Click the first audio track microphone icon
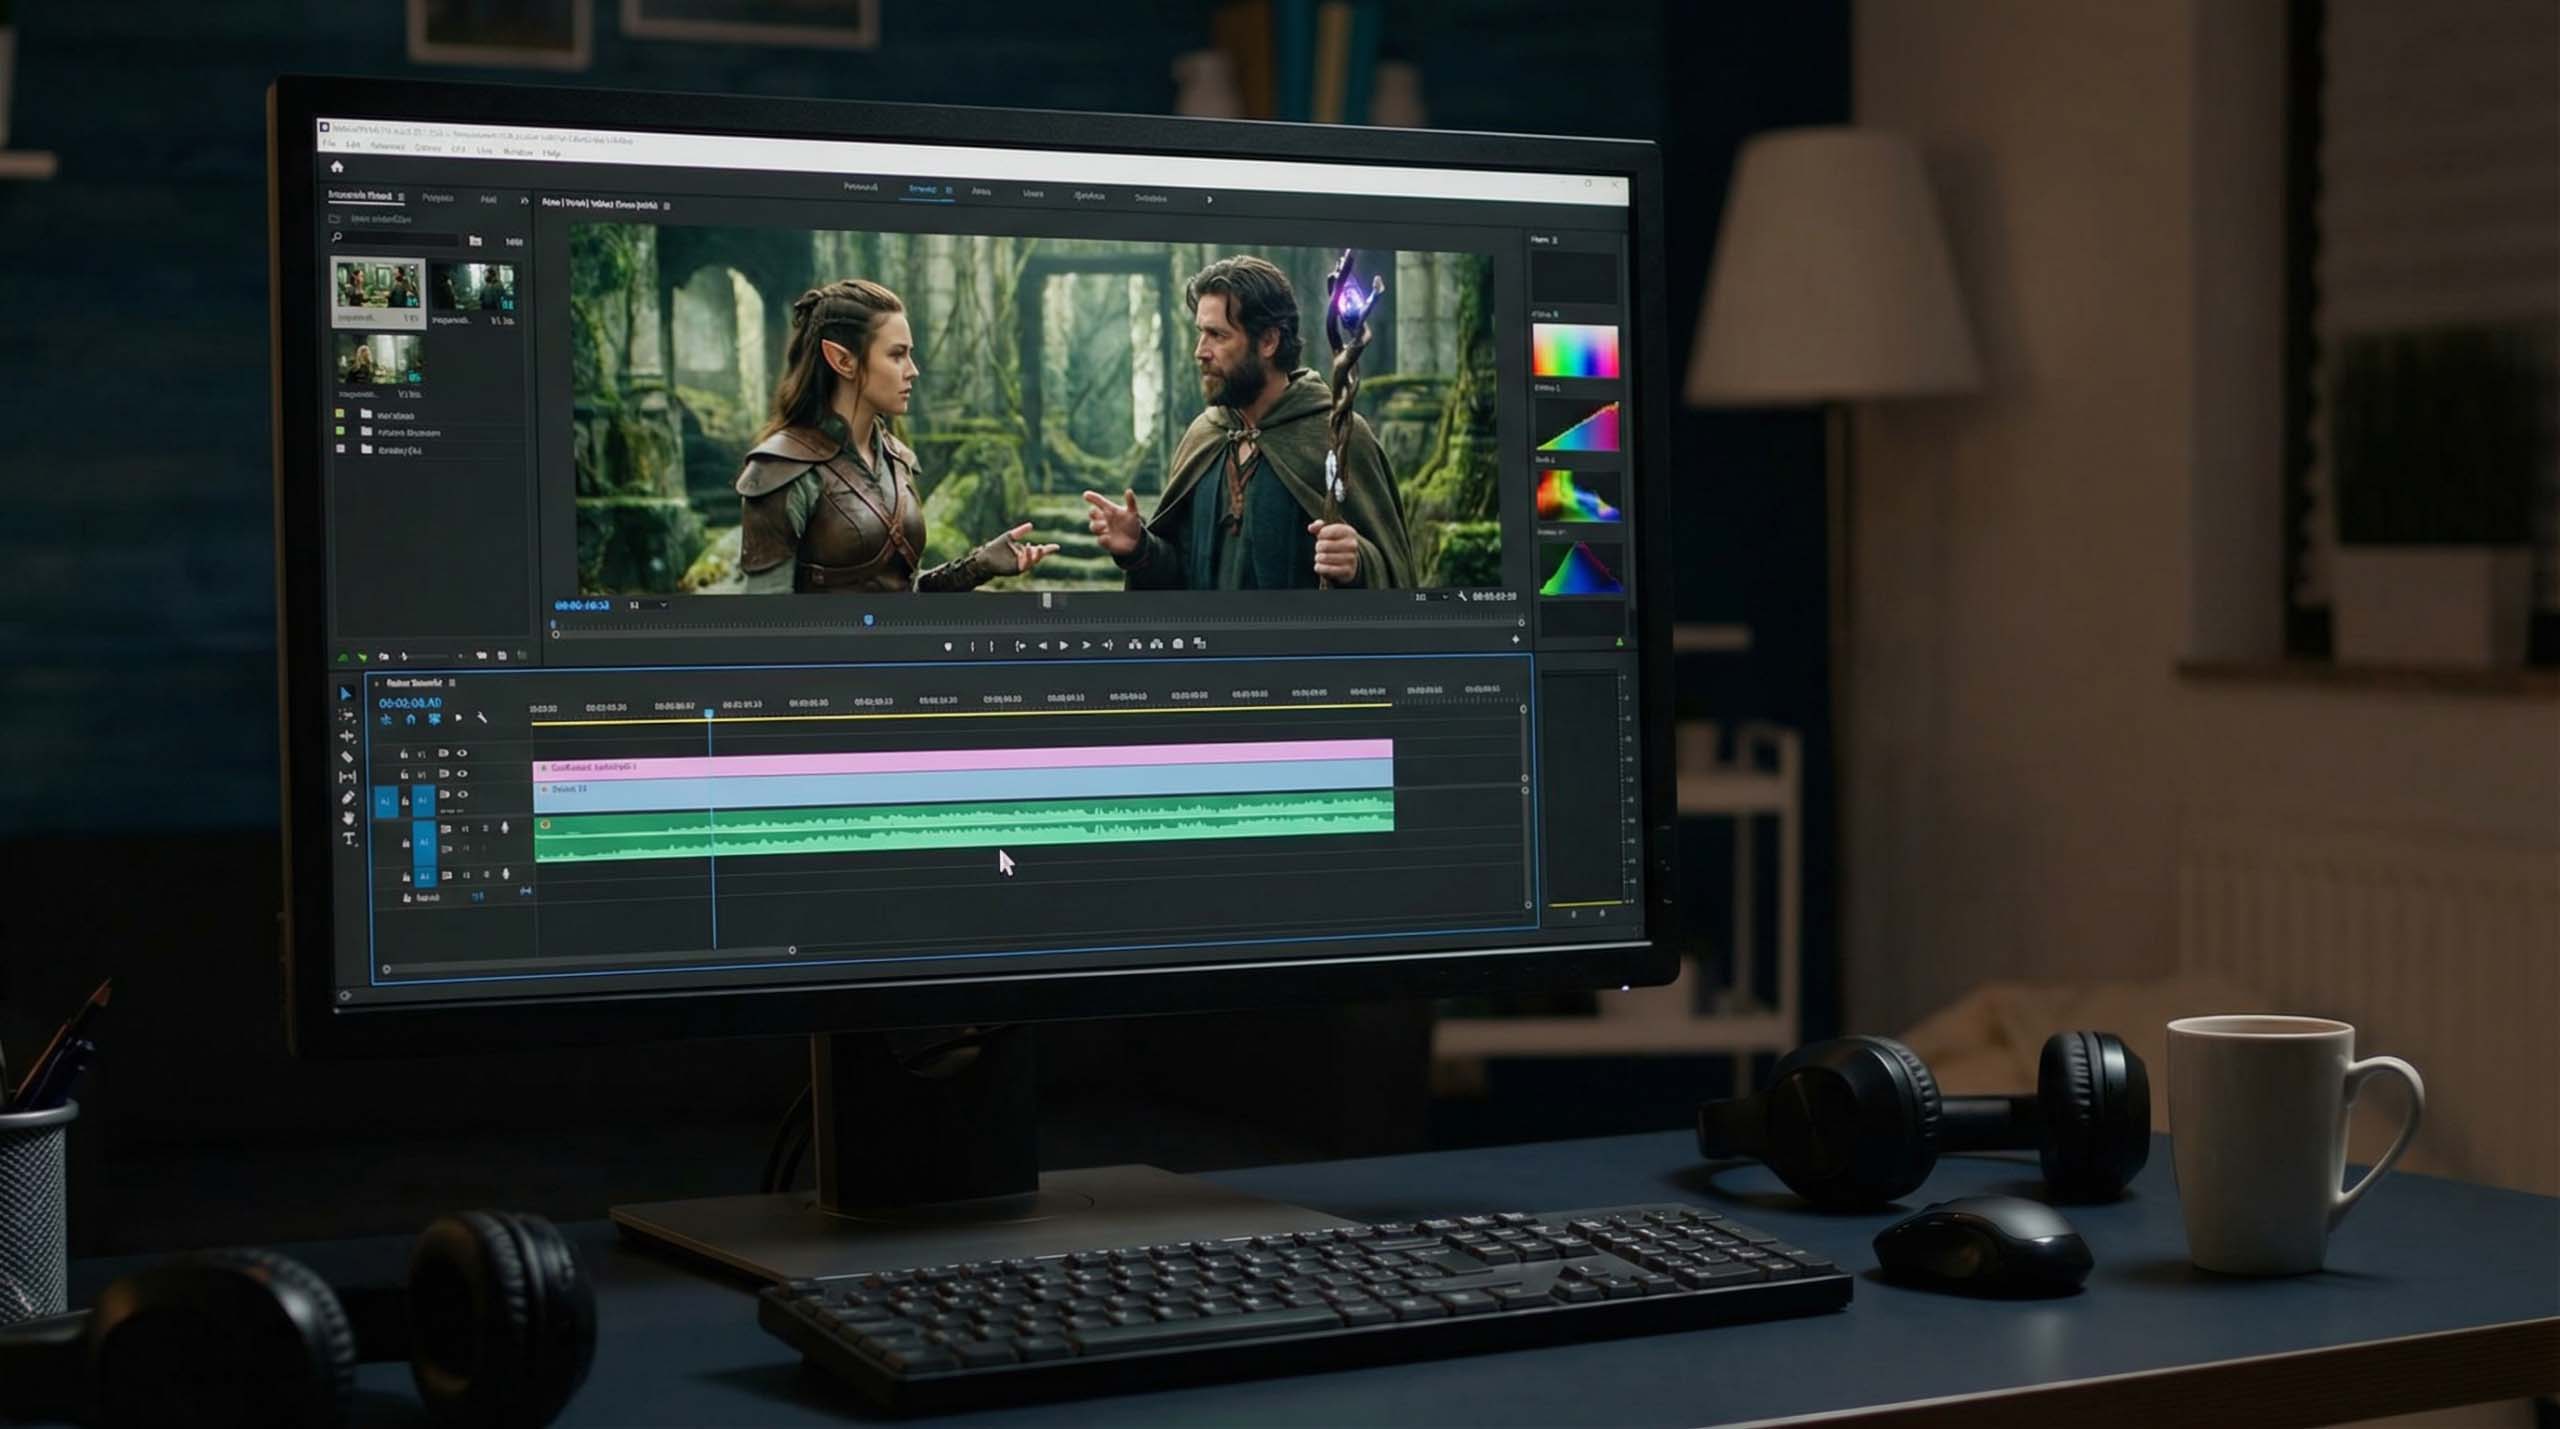 (x=505, y=828)
